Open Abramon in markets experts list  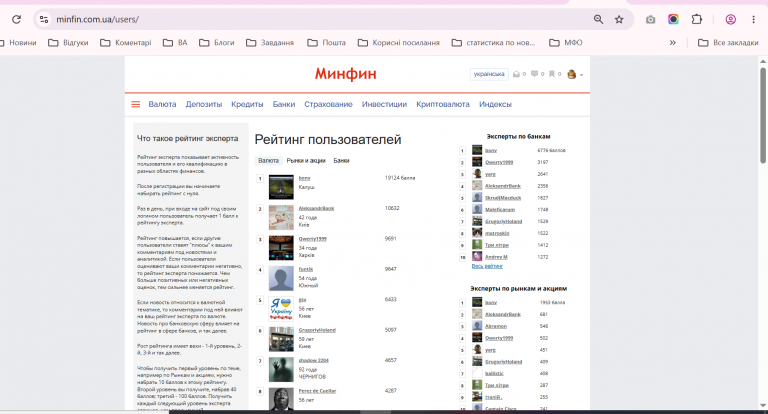click(496, 326)
